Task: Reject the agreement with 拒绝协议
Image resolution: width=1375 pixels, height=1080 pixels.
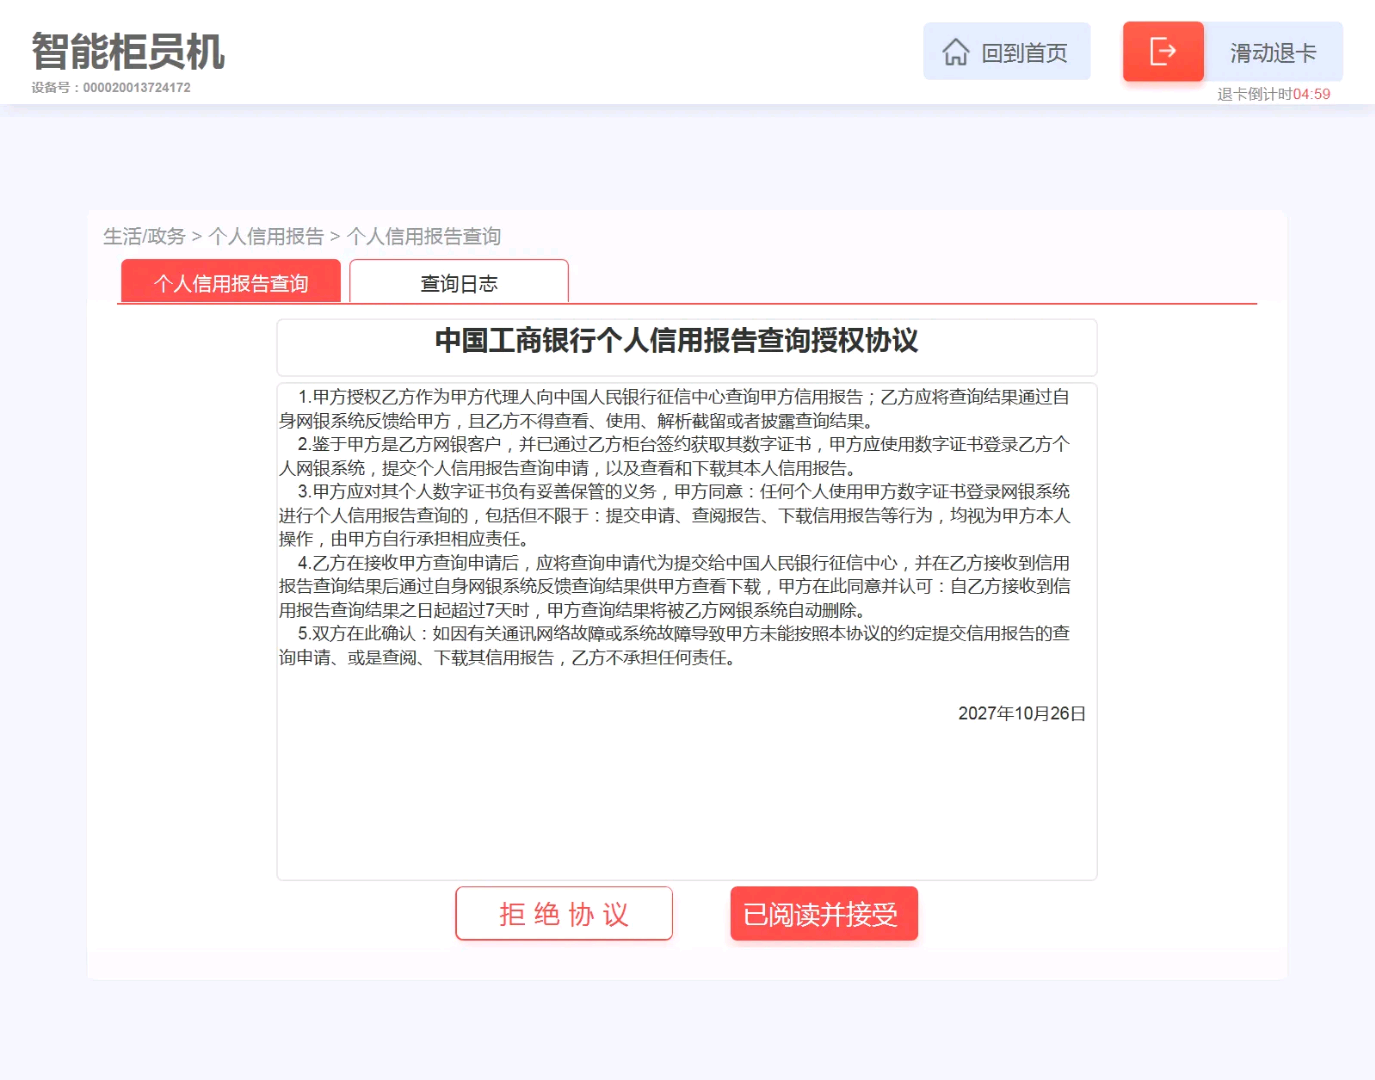Action: [x=564, y=913]
